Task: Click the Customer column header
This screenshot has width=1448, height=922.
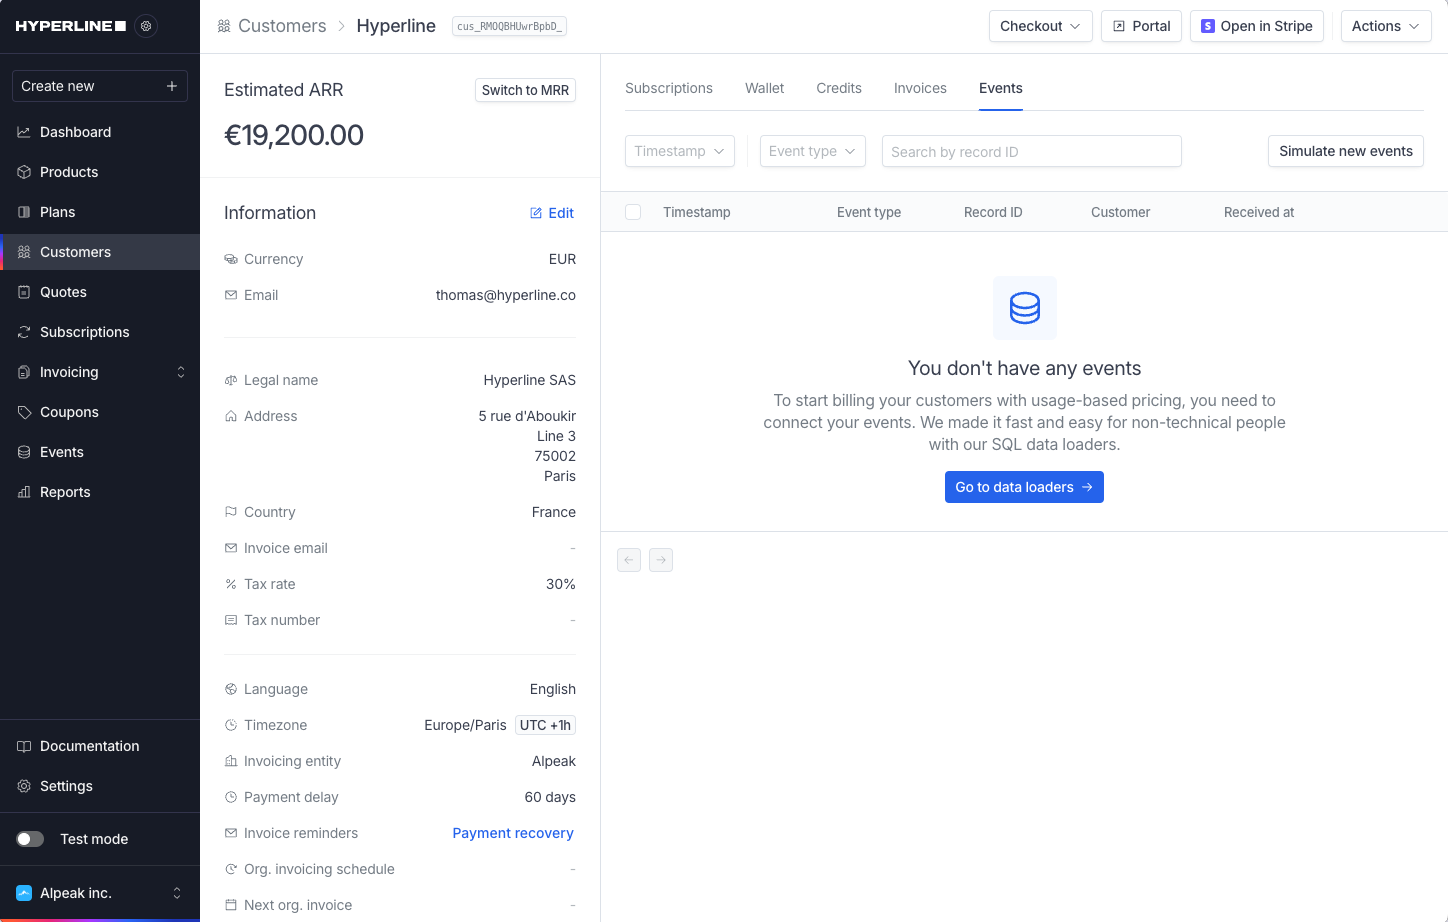Action: pyautogui.click(x=1120, y=212)
